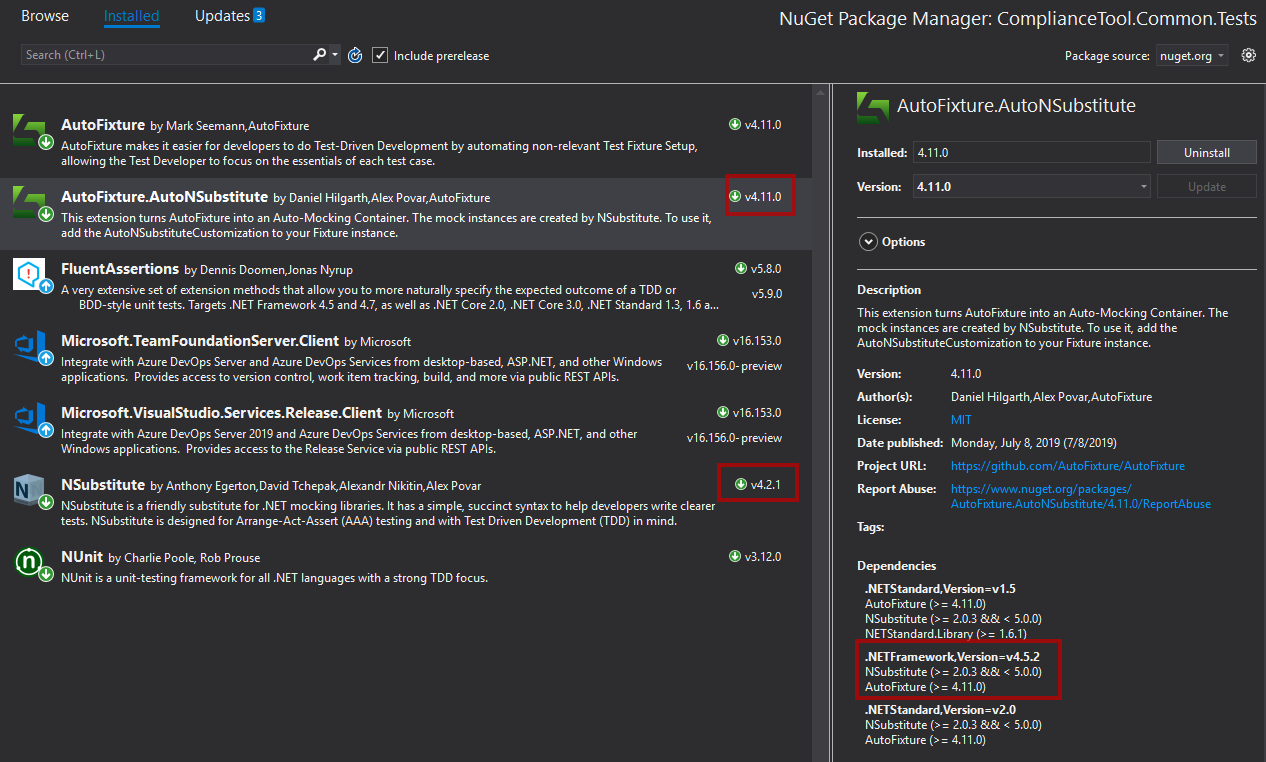Open NuGet package source settings via gear icon
This screenshot has height=762, width=1266.
coord(1248,55)
